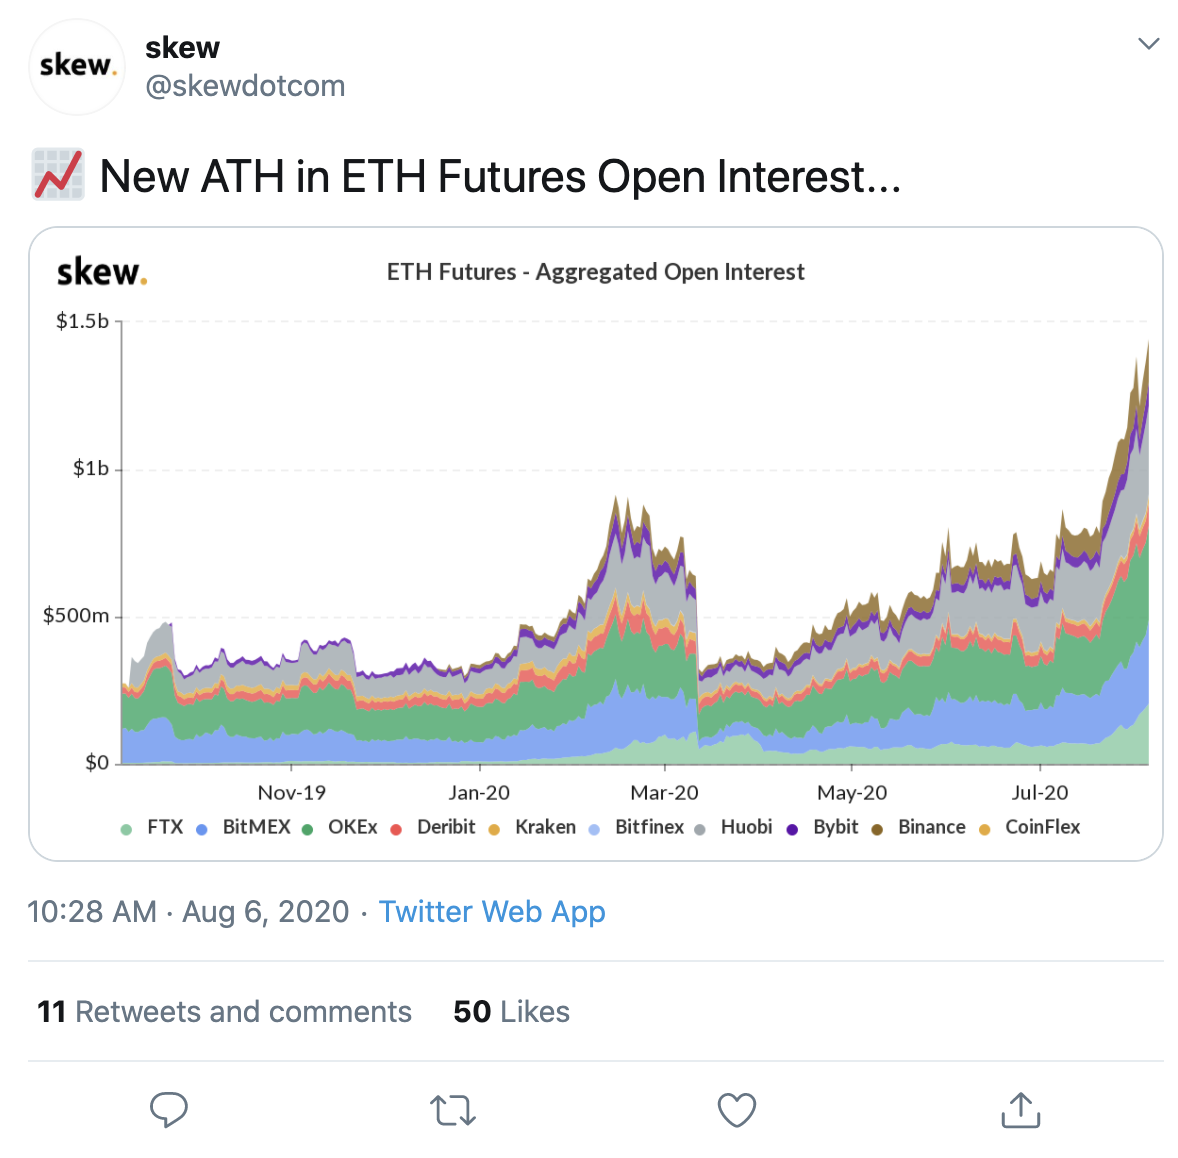Click the skew profile avatar
The width and height of the screenshot is (1178, 1158).
tap(77, 67)
